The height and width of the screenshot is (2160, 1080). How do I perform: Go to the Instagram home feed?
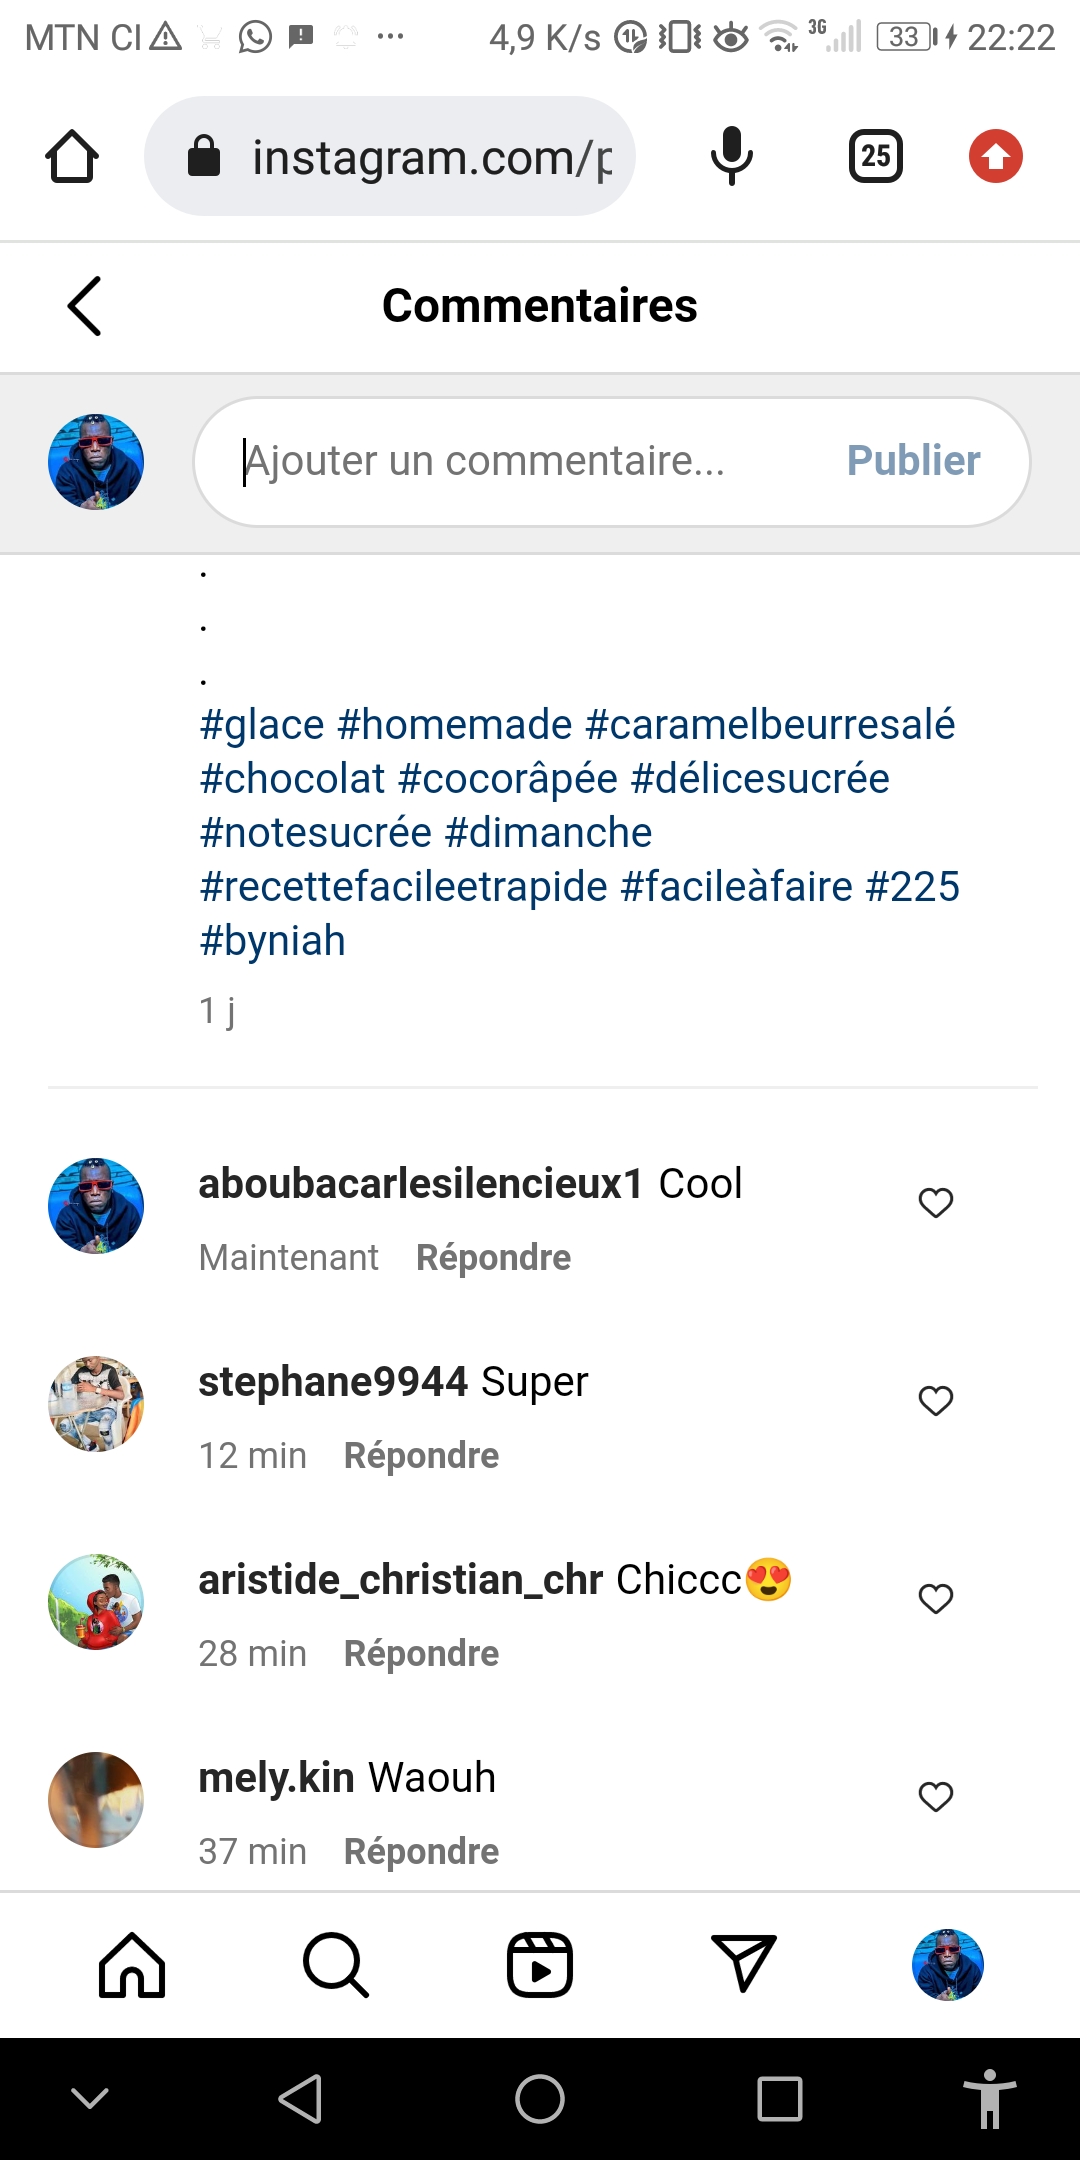tap(132, 1965)
